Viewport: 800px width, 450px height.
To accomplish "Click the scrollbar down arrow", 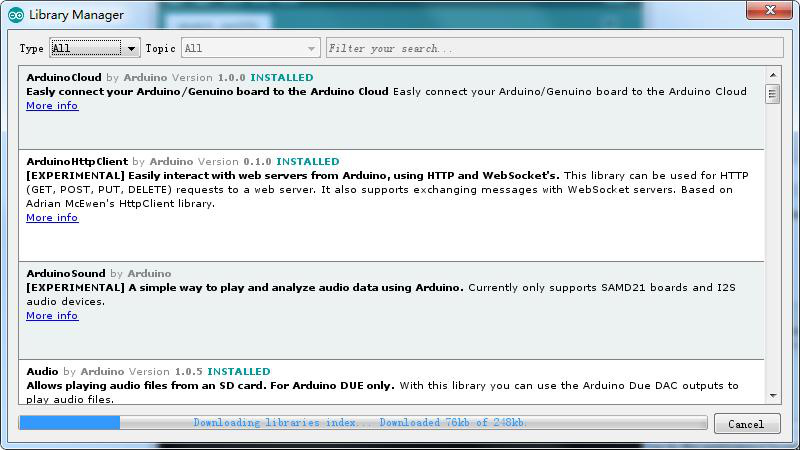I will [772, 396].
